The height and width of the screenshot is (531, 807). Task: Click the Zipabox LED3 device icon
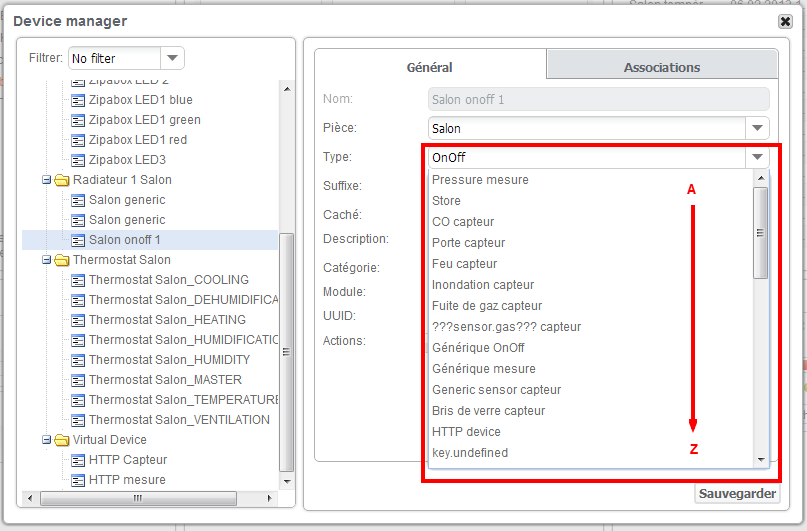[78, 161]
